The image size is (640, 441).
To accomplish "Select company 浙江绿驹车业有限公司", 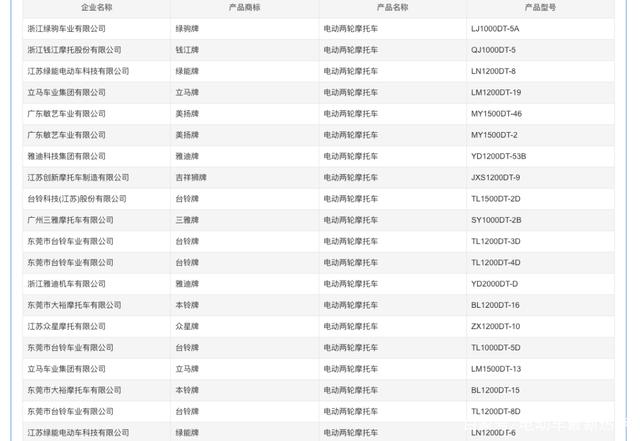I will point(66,28).
